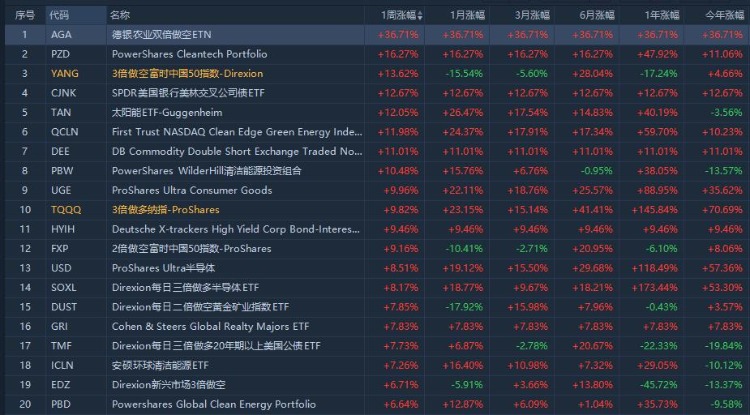Select ticker USD in the list

point(61,268)
